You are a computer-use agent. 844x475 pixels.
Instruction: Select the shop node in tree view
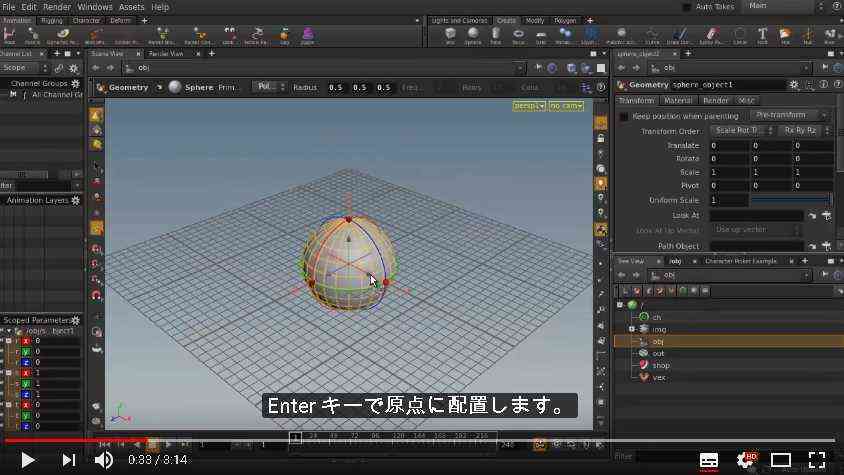[660, 366]
